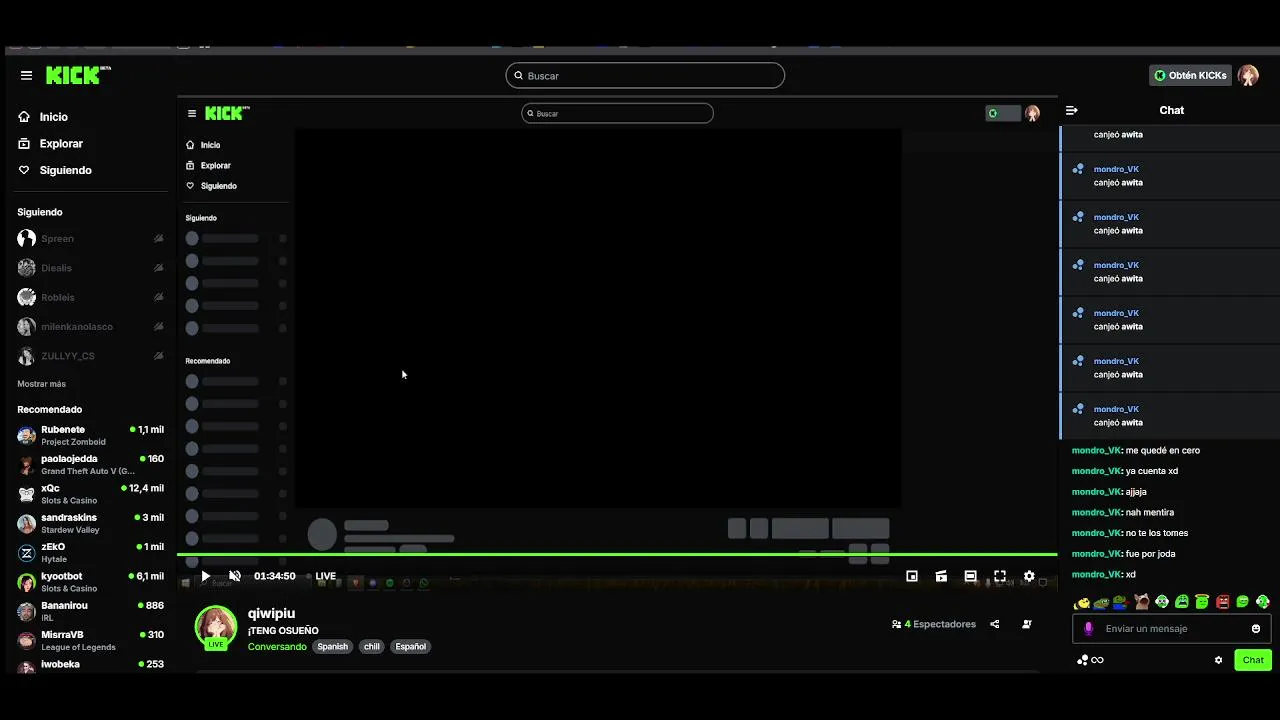Pick the yellow Pepe emote in quick emotes
Image resolution: width=1280 pixels, height=720 pixels.
click(x=1081, y=602)
